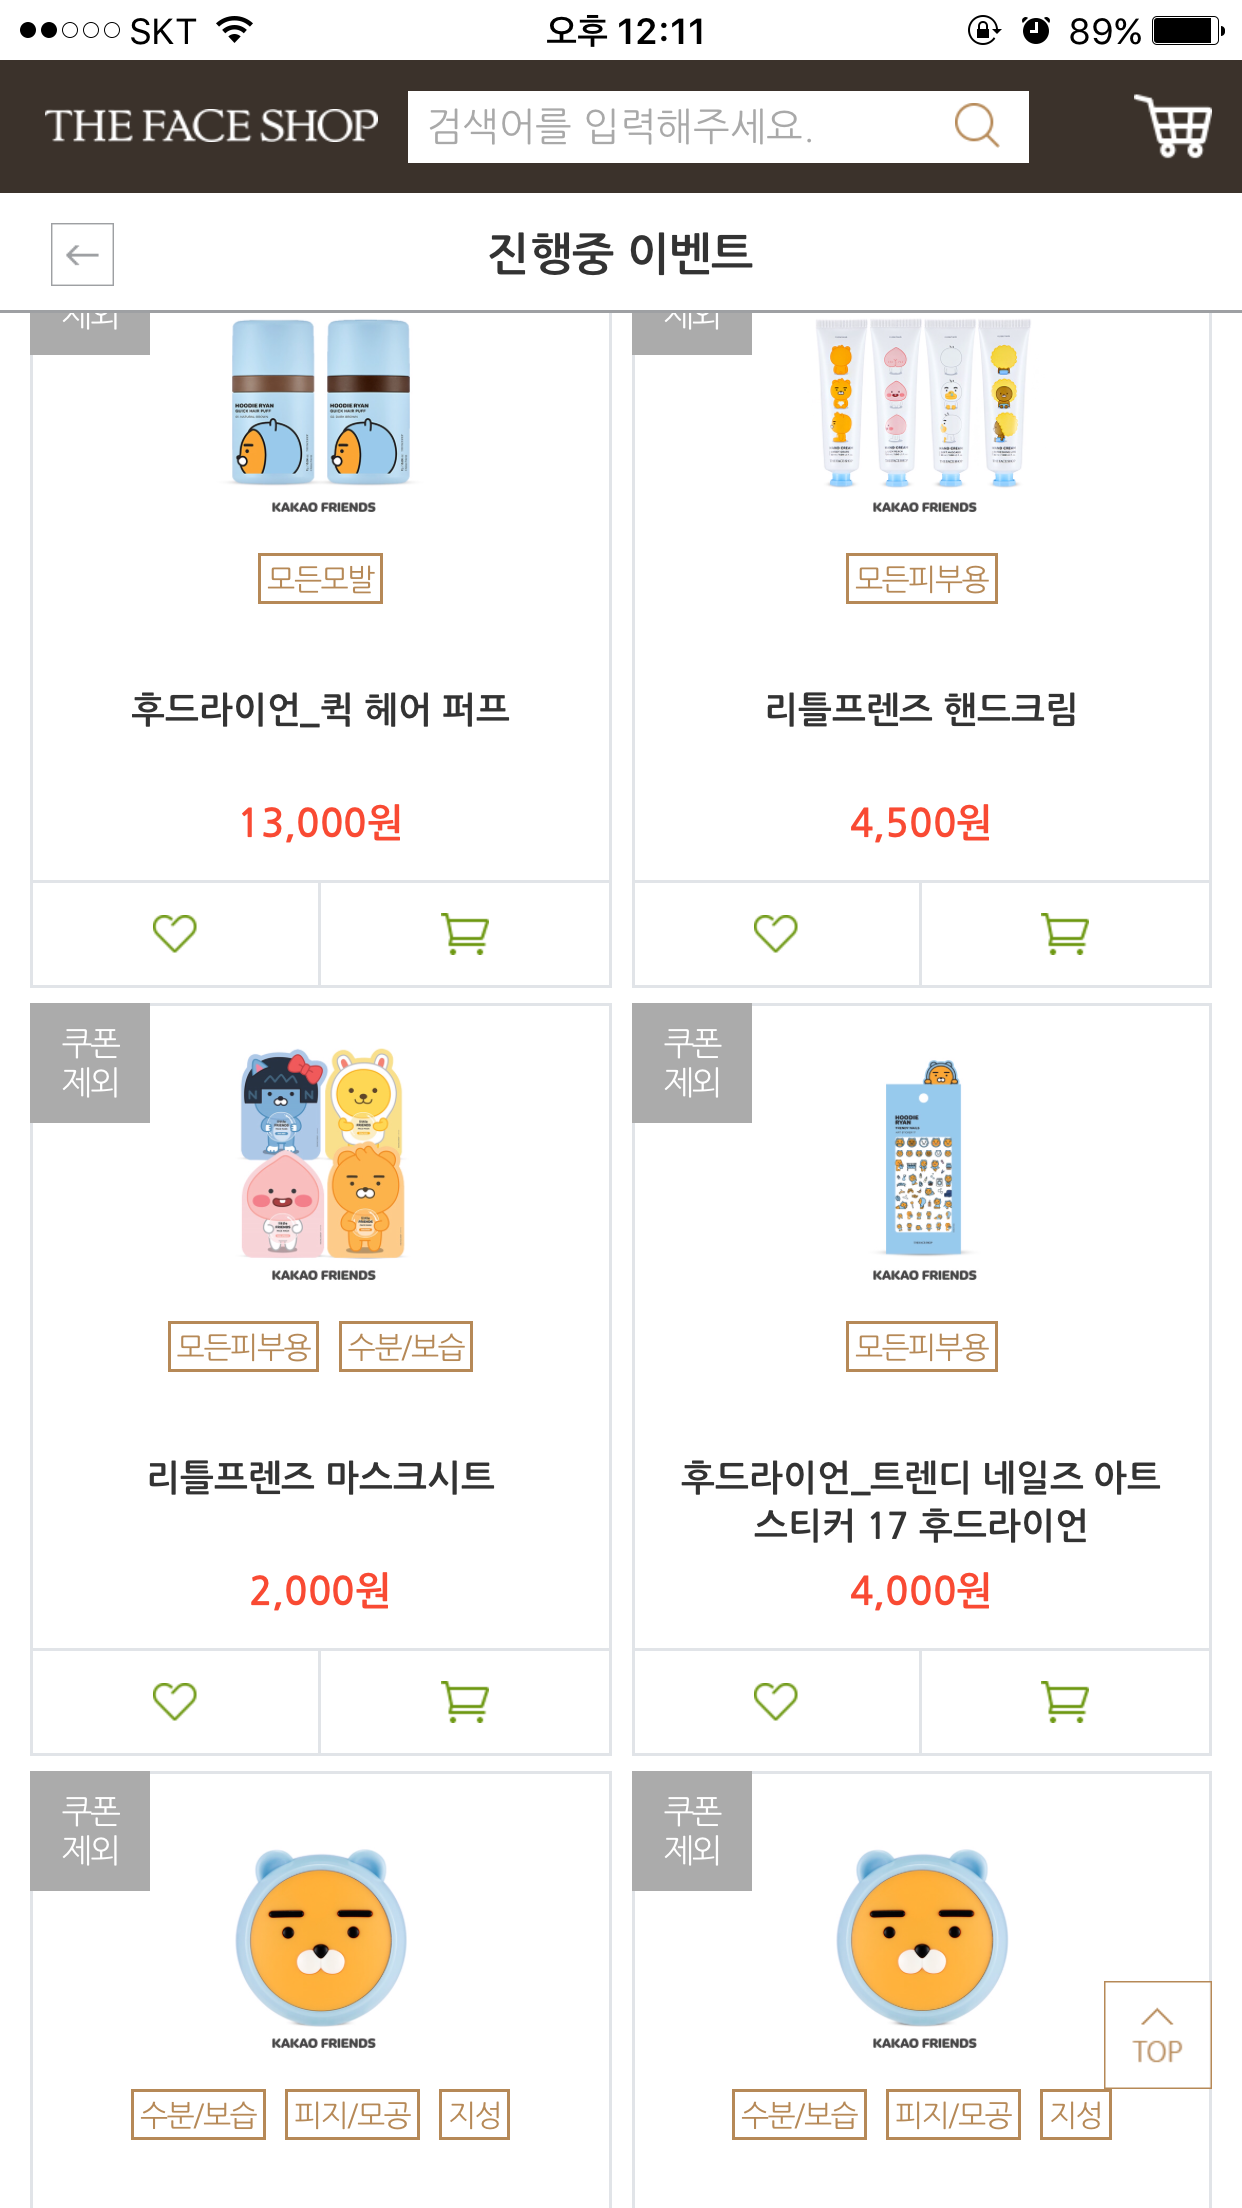Image resolution: width=1242 pixels, height=2208 pixels.
Task: Add 후드라이언 퀵 헤어 퍼프 to cart
Action: pyautogui.click(x=465, y=934)
